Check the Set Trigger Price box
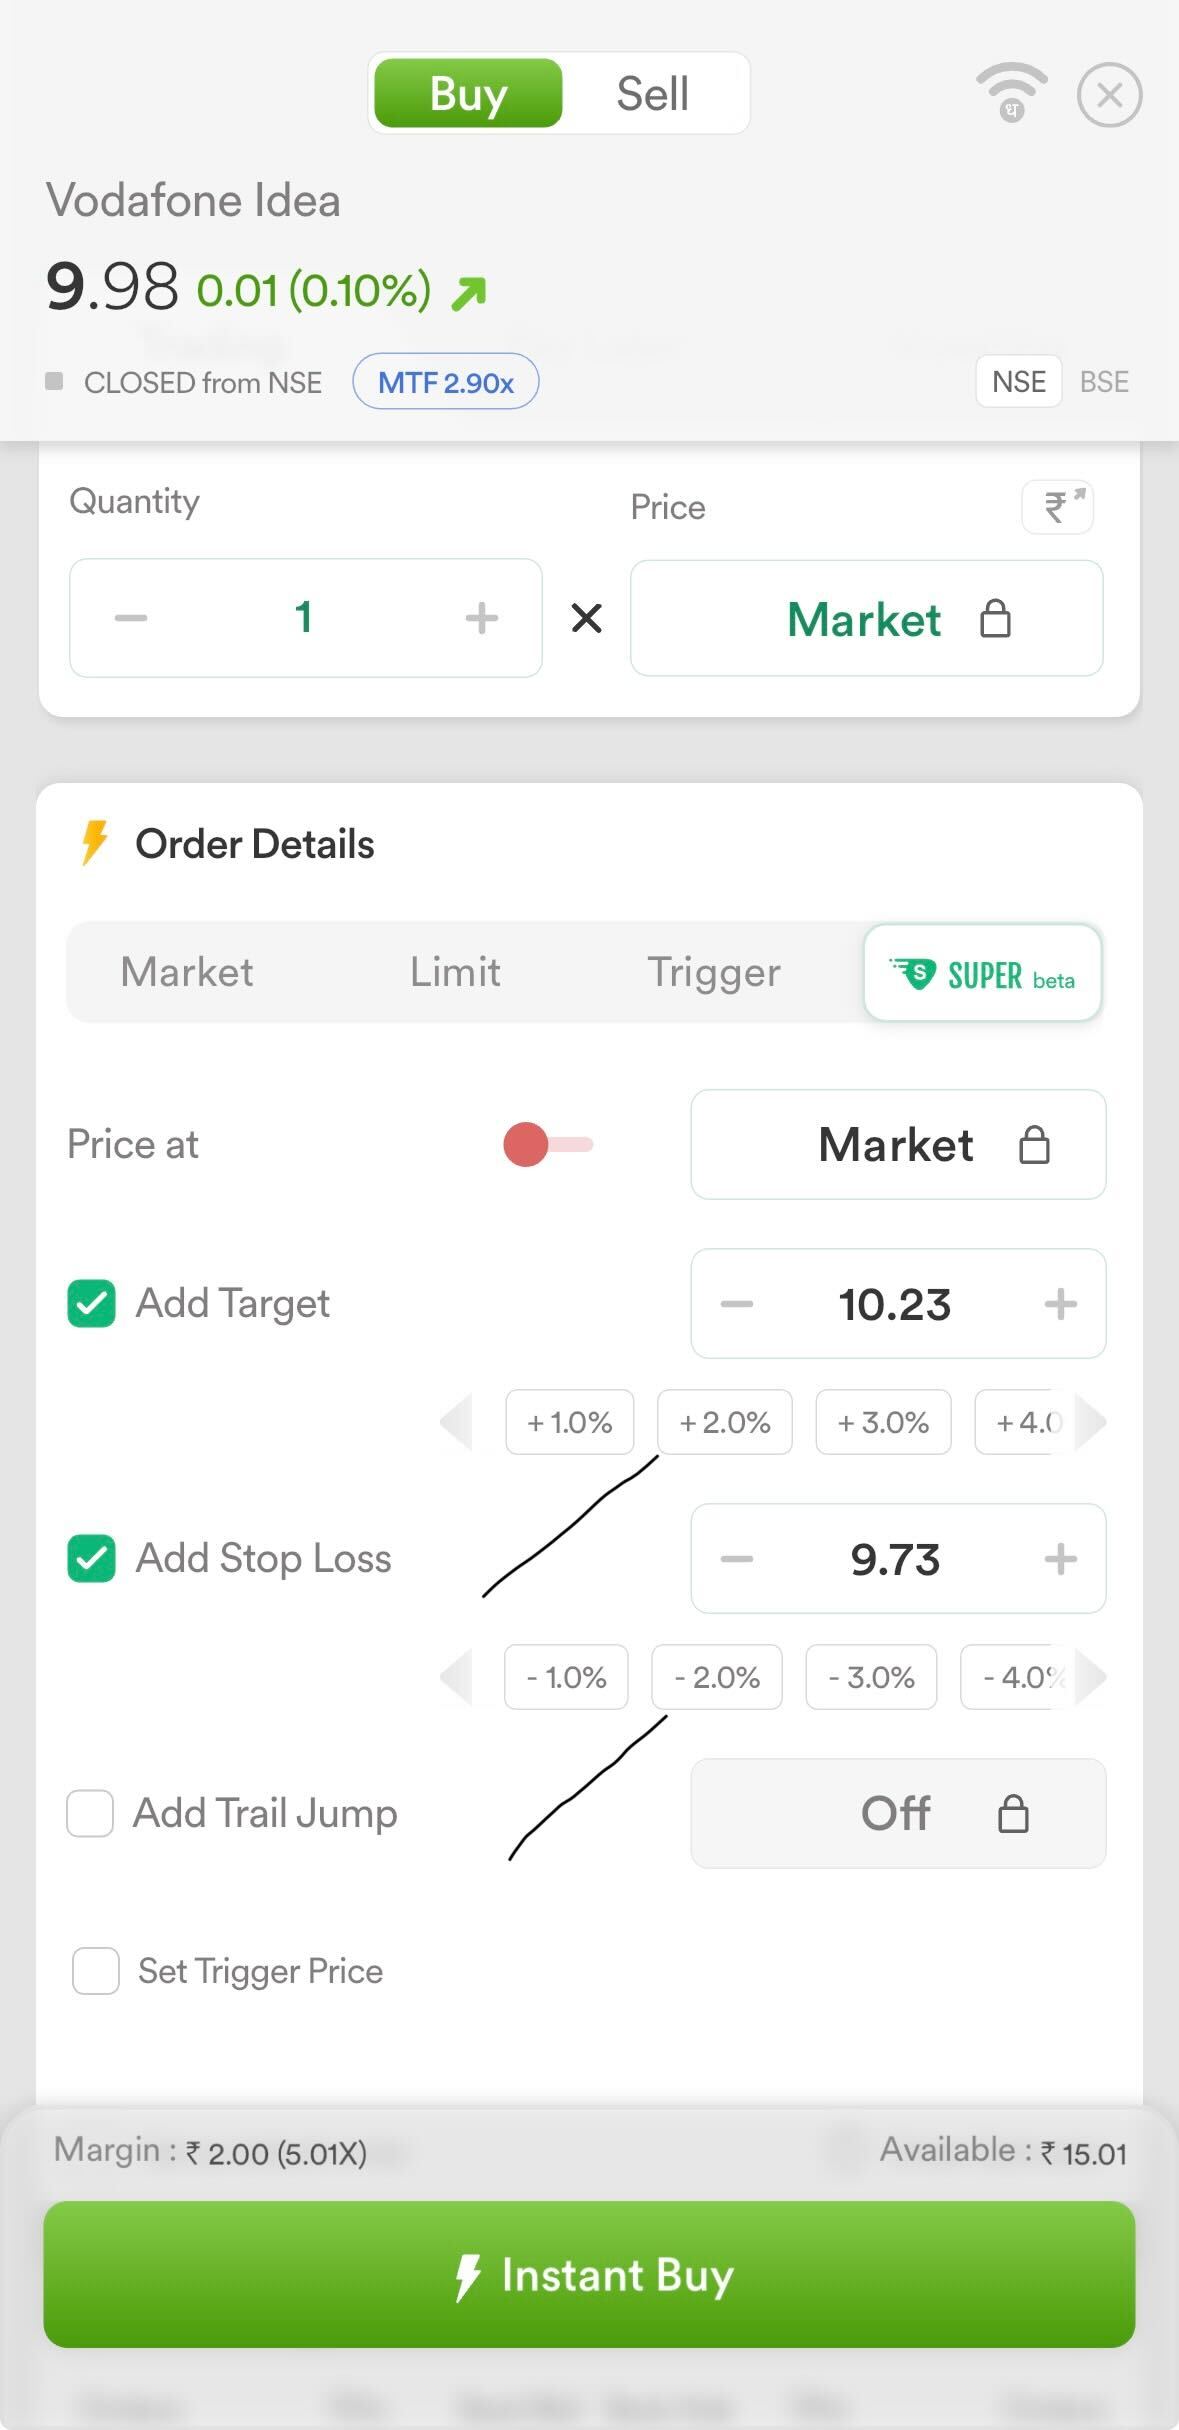This screenshot has height=2430, width=1179. [96, 1971]
